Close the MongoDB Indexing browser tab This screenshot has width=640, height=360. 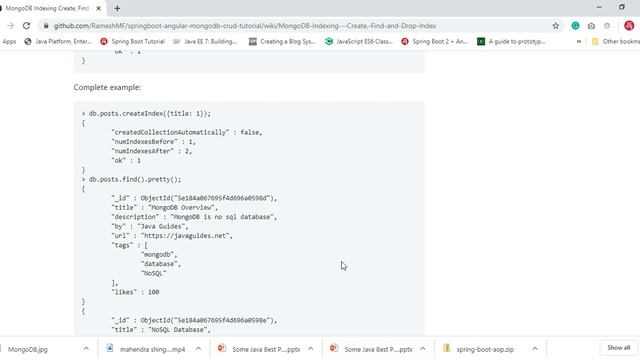(x=98, y=8)
